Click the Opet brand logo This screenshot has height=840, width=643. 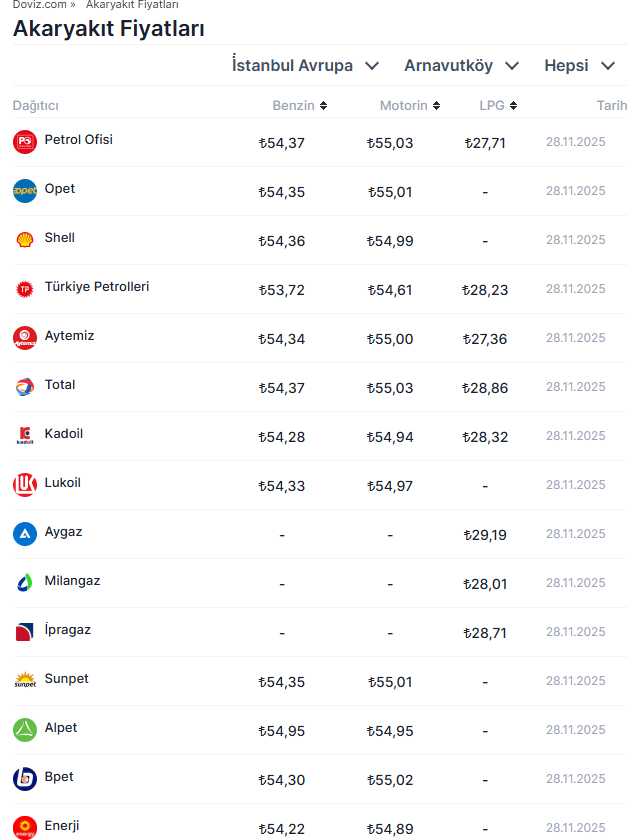(25, 191)
